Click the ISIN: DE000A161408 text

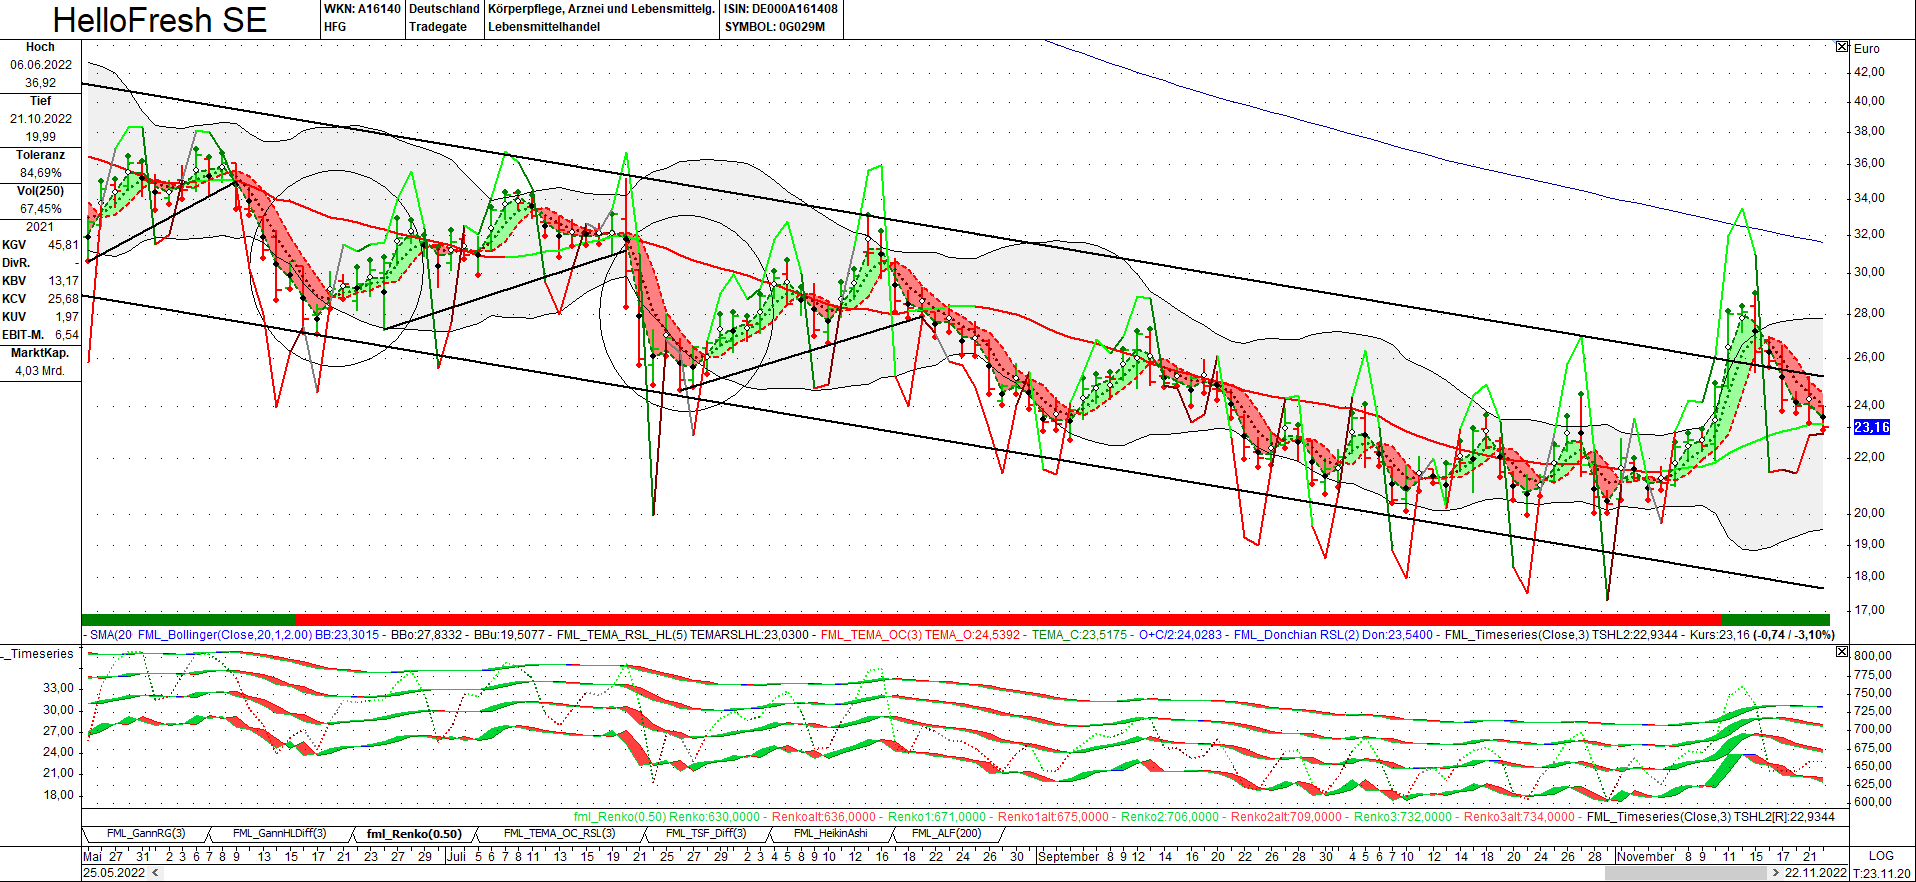click(781, 9)
